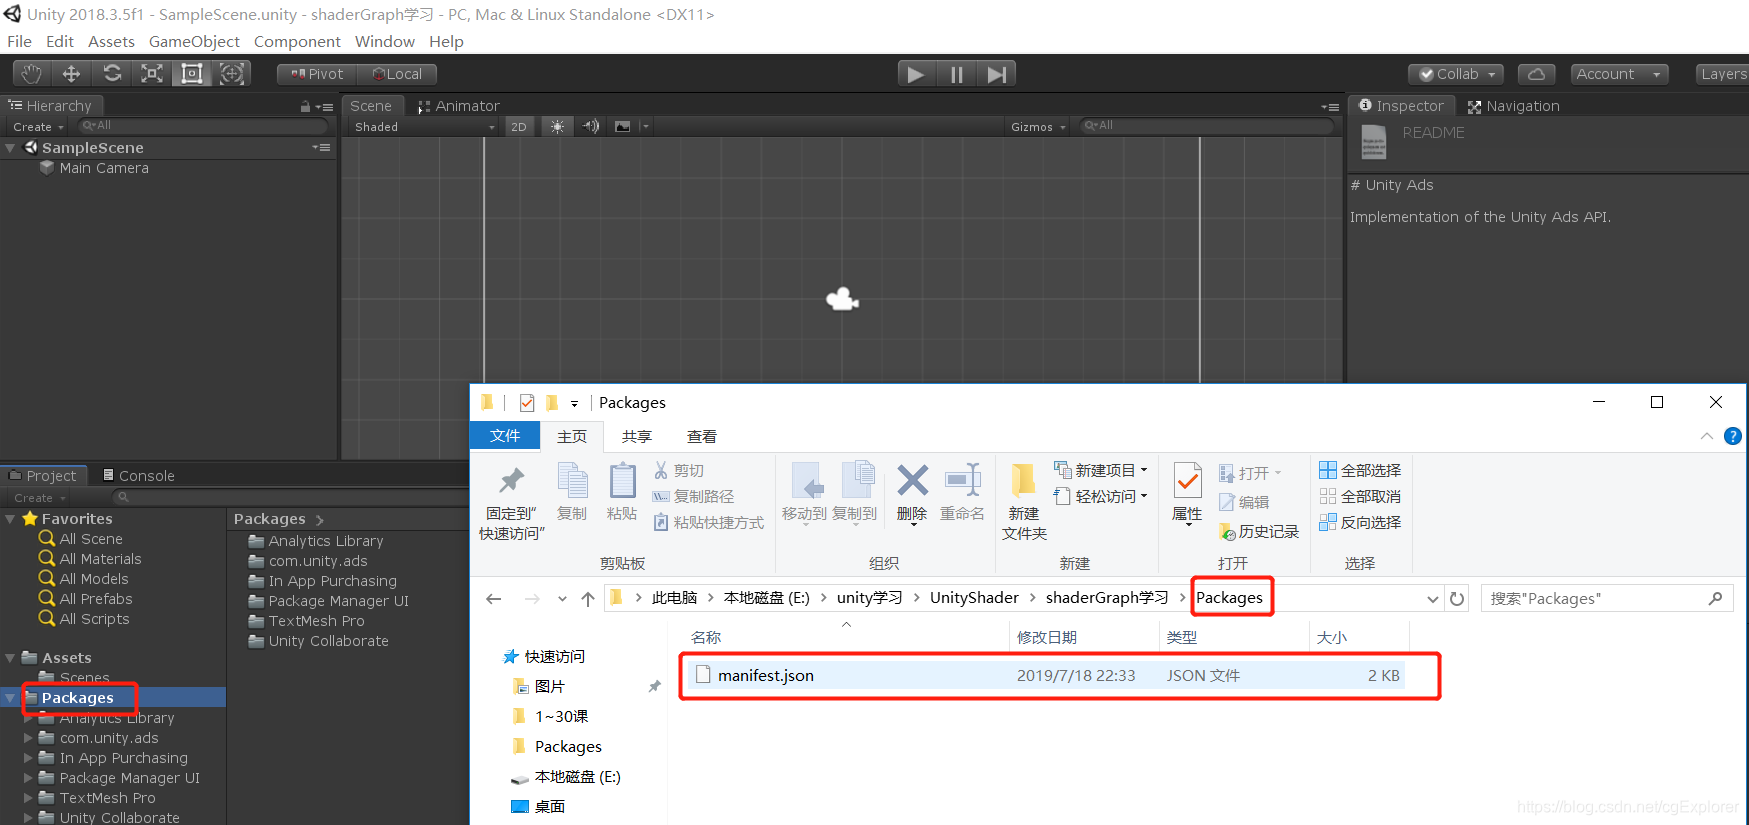Click the 属性 properties icon
The image size is (1749, 825).
point(1187,481)
